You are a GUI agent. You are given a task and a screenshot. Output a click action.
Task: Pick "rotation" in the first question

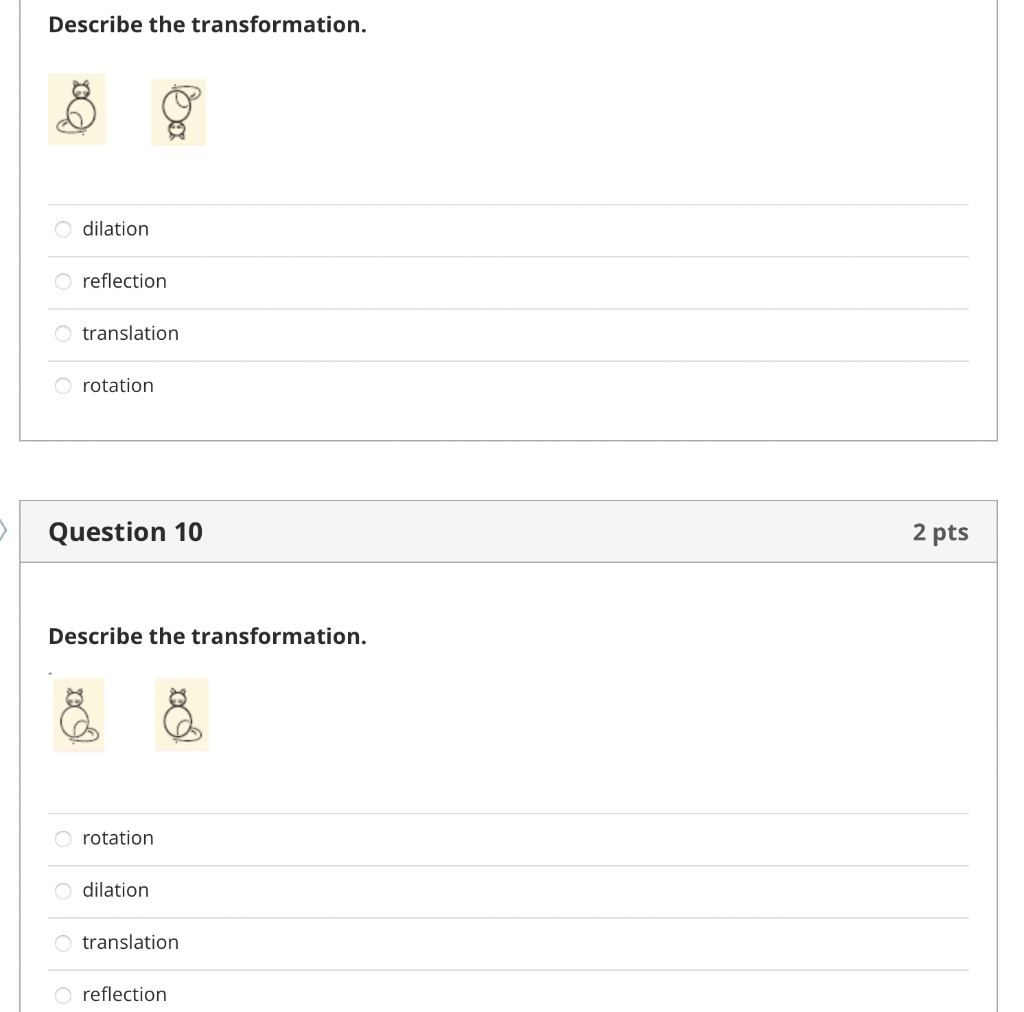[x=118, y=385]
